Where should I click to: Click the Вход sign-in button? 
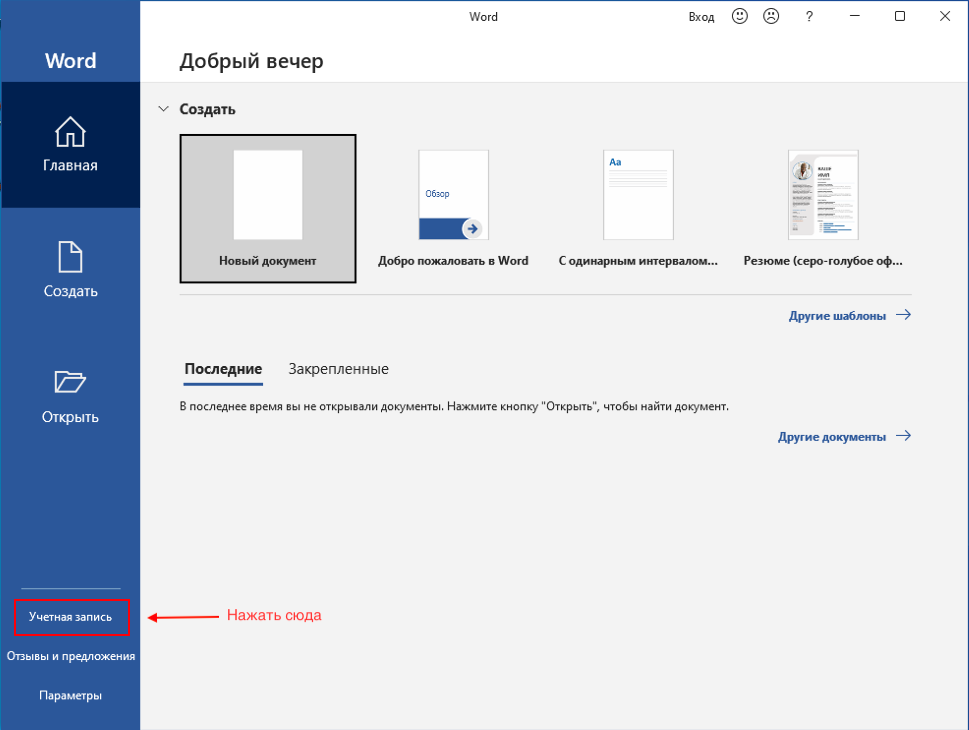pyautogui.click(x=701, y=17)
